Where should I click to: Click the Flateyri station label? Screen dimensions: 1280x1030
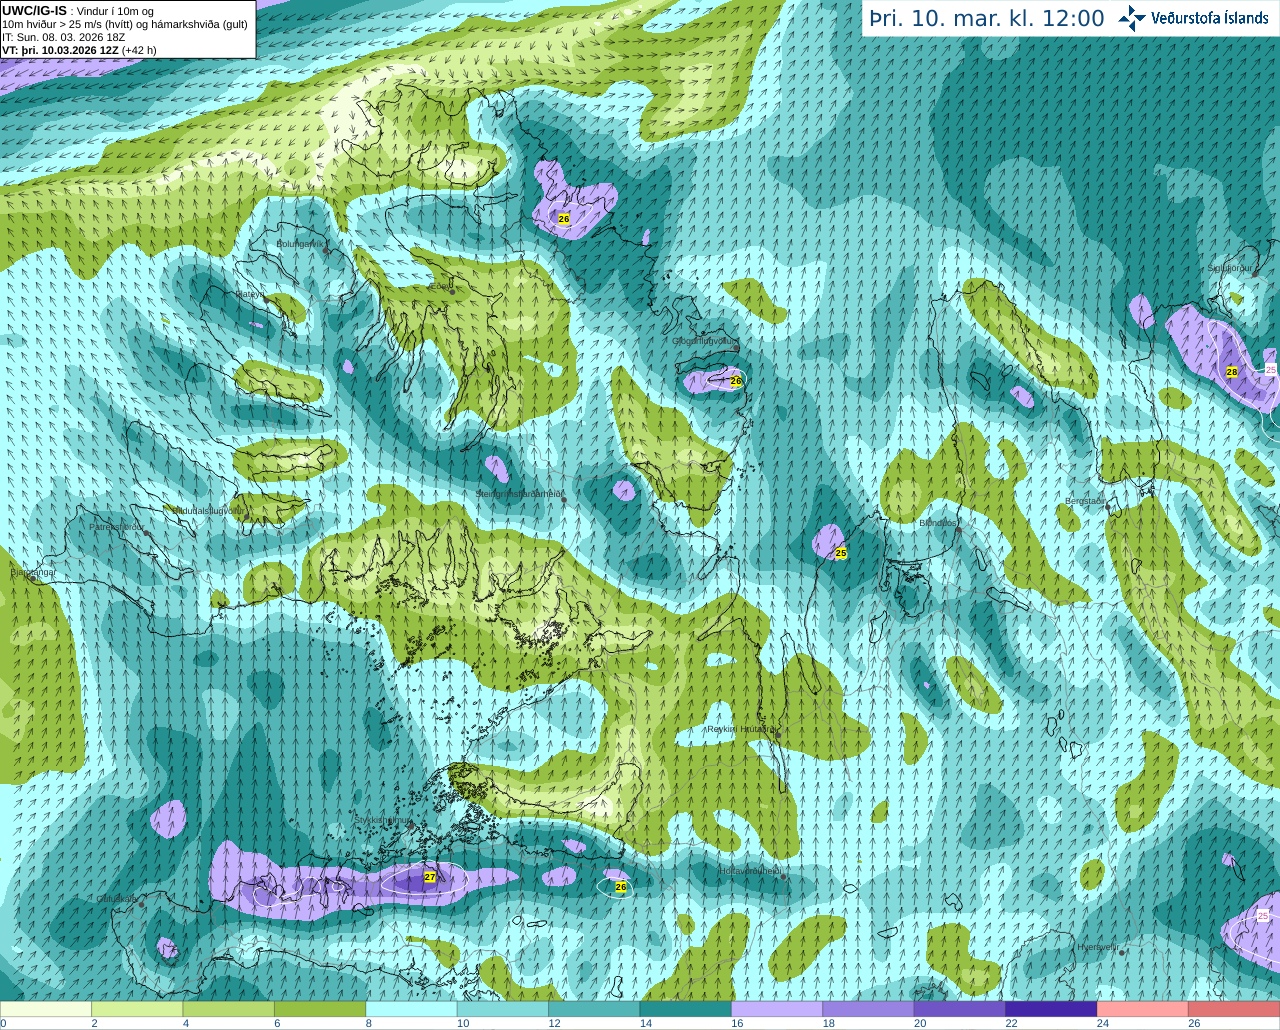click(250, 294)
